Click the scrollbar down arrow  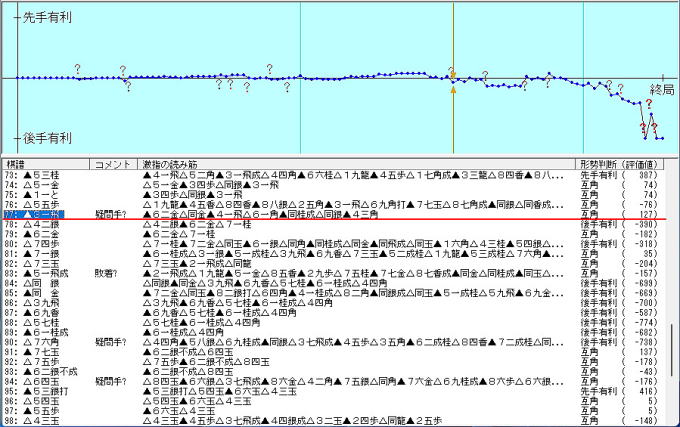tap(674, 421)
